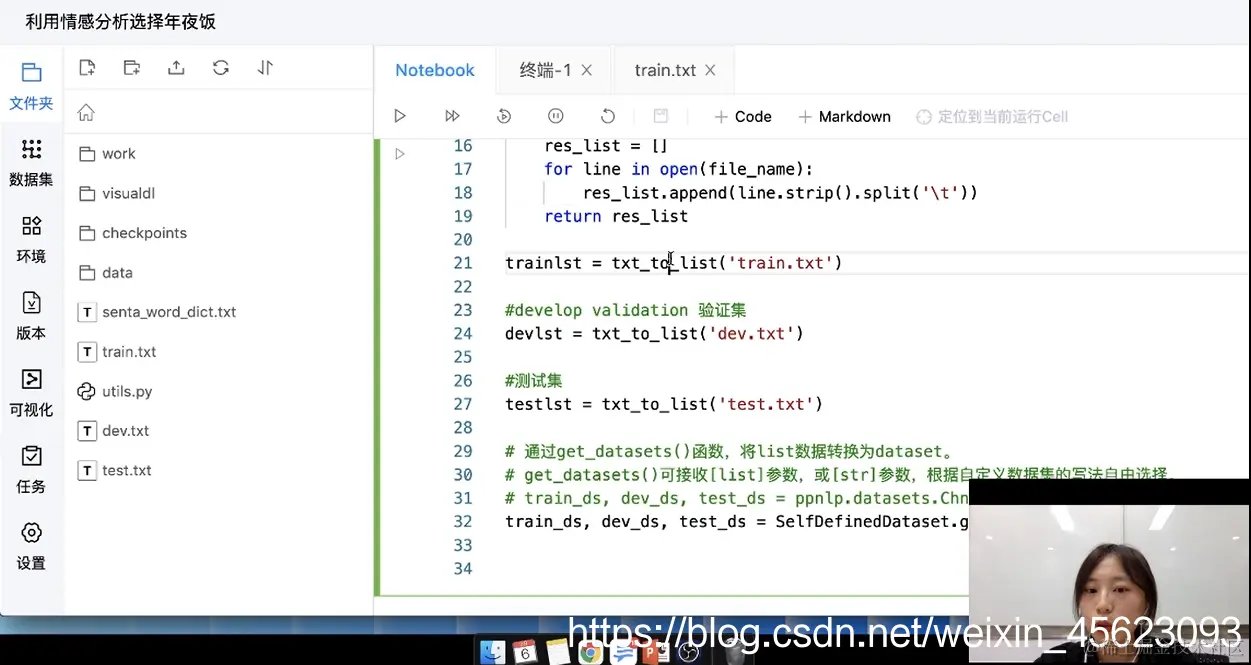
Task: Open PowerPoint in the dock
Action: tap(656, 653)
